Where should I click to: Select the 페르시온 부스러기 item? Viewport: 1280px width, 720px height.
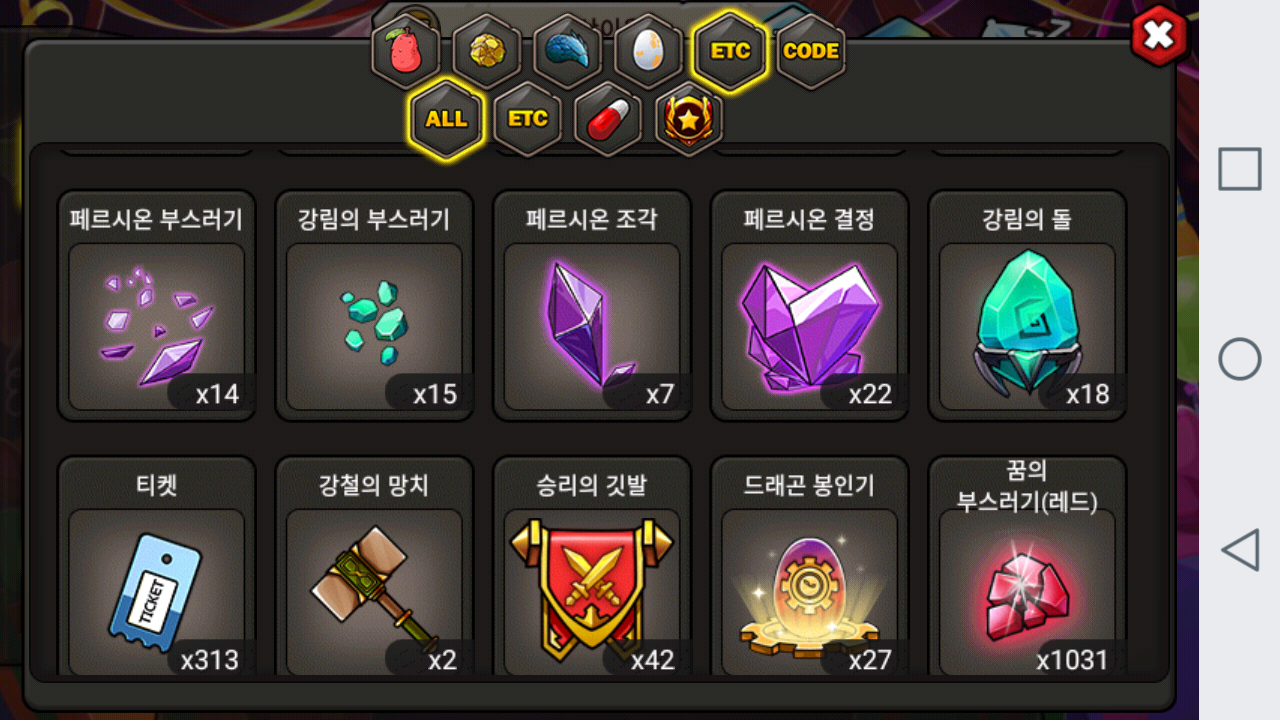(x=157, y=306)
